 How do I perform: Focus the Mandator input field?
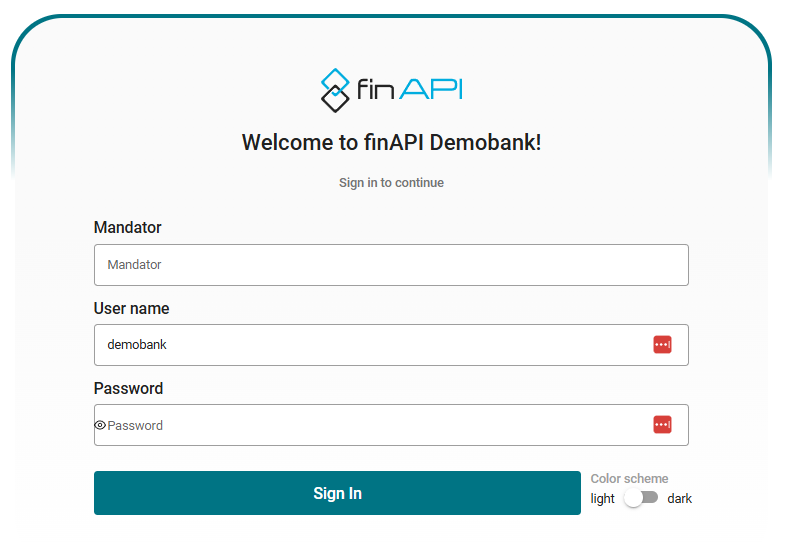(x=390, y=265)
